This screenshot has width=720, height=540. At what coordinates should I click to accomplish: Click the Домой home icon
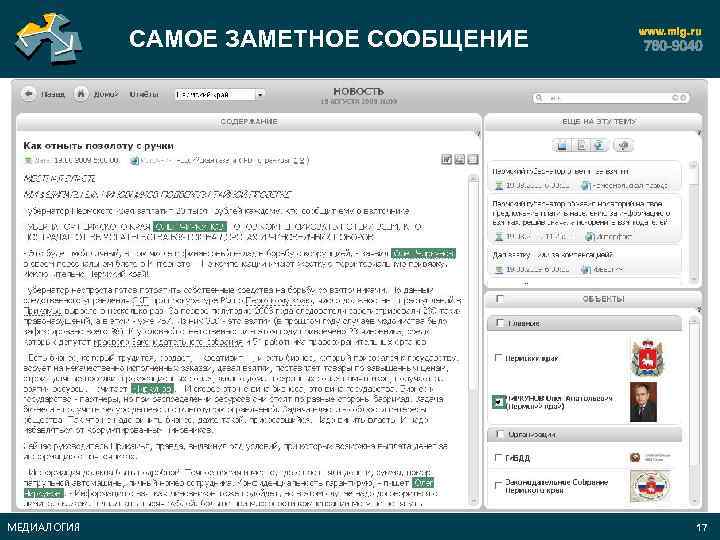pyautogui.click(x=81, y=94)
